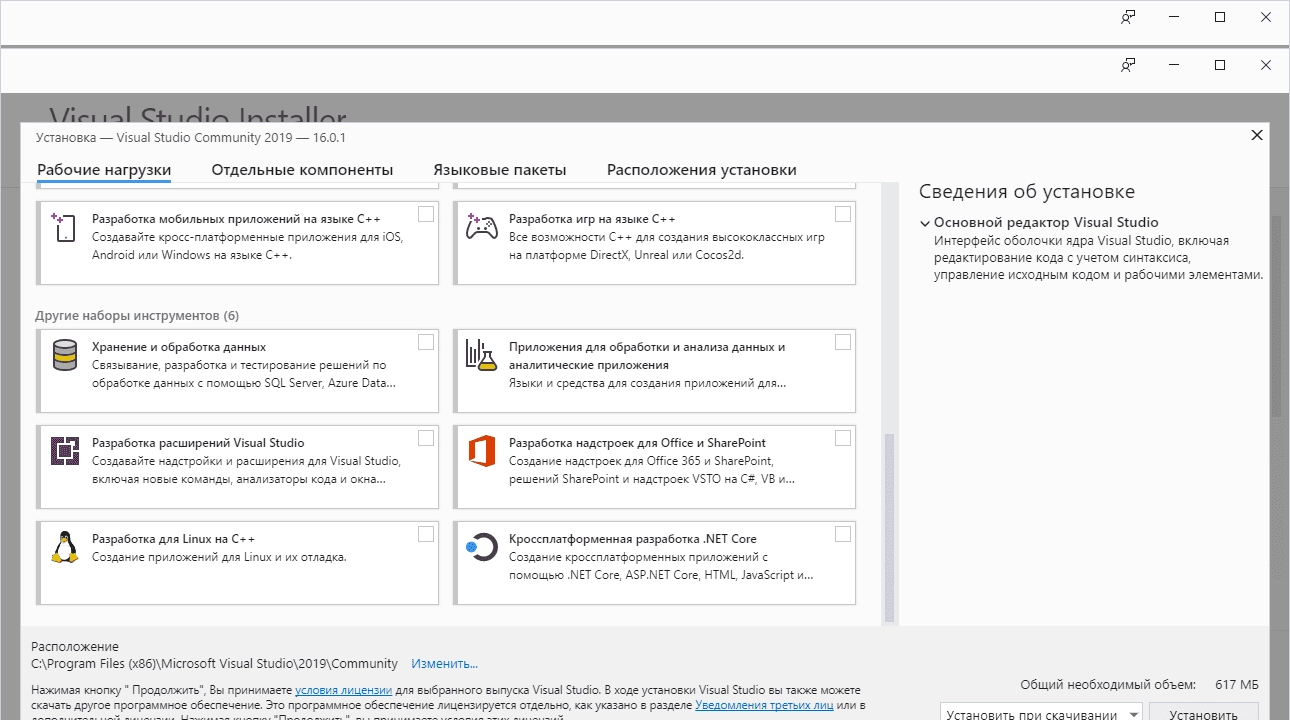1290x720 pixels.
Task: Open the Установить при скачивании dropdown
Action: (x=1041, y=713)
